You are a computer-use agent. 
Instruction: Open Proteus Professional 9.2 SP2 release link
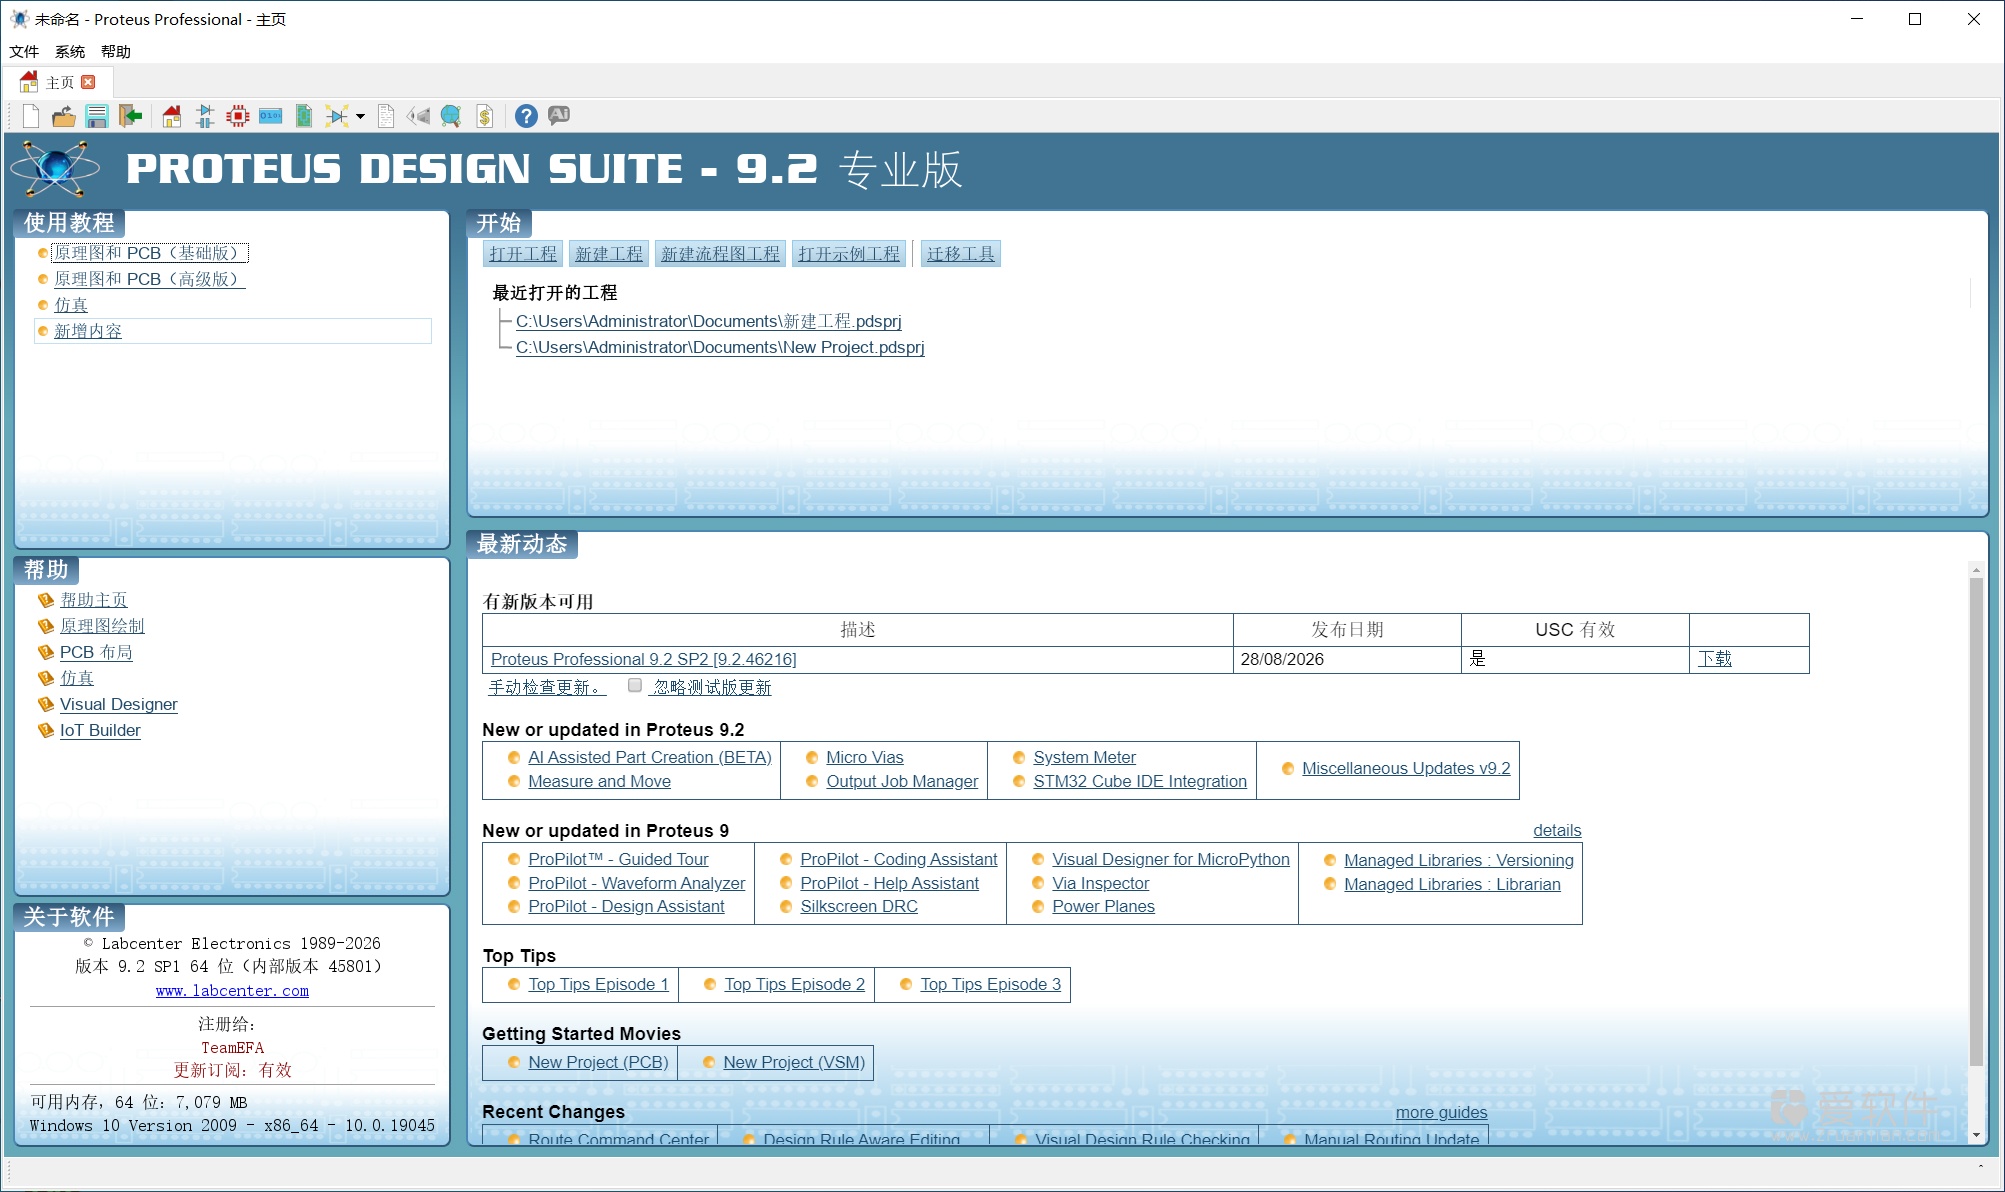[x=644, y=659]
